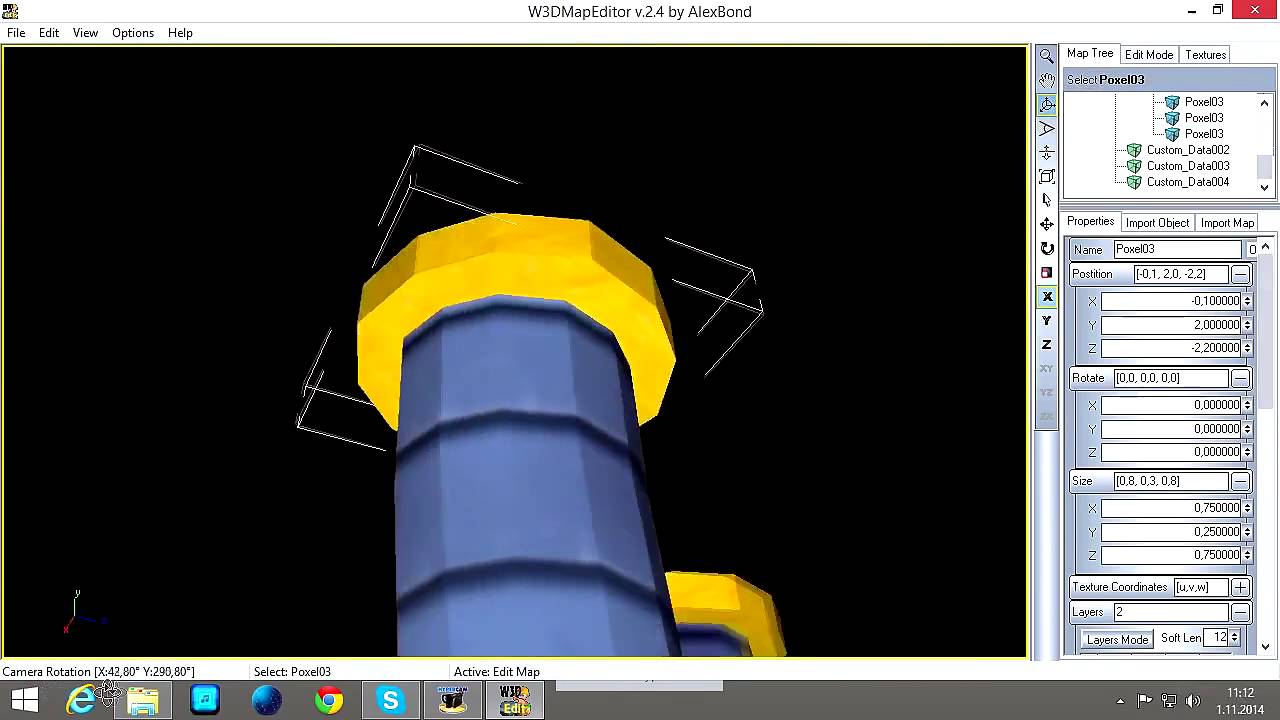
Task: Select Custom_Data003 in the map tree
Action: tap(1188, 166)
